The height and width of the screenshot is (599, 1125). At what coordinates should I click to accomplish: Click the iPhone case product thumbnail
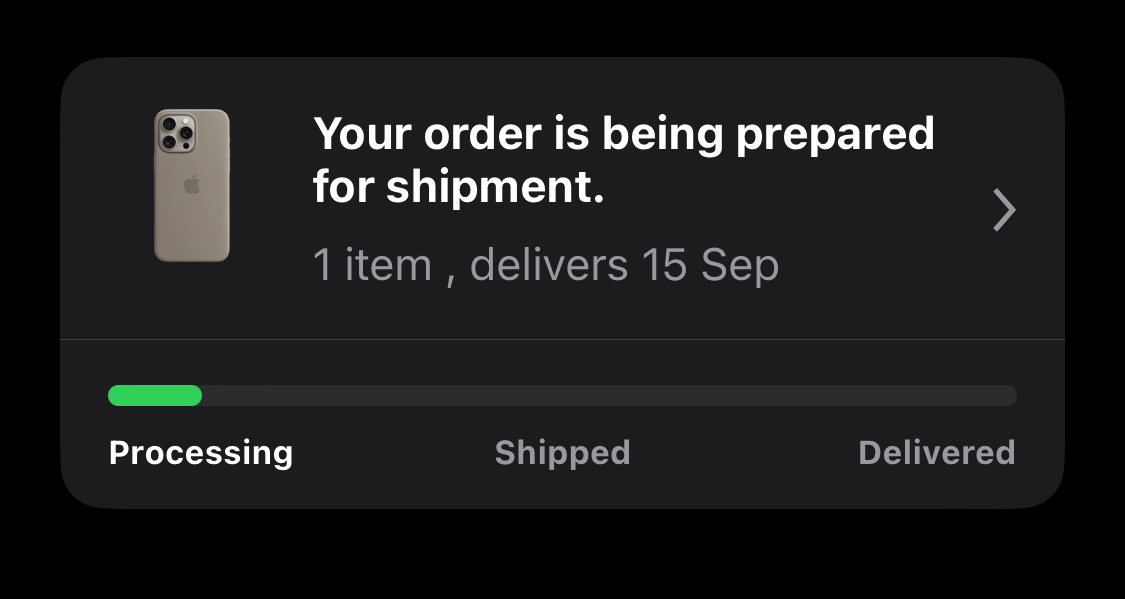click(192, 185)
